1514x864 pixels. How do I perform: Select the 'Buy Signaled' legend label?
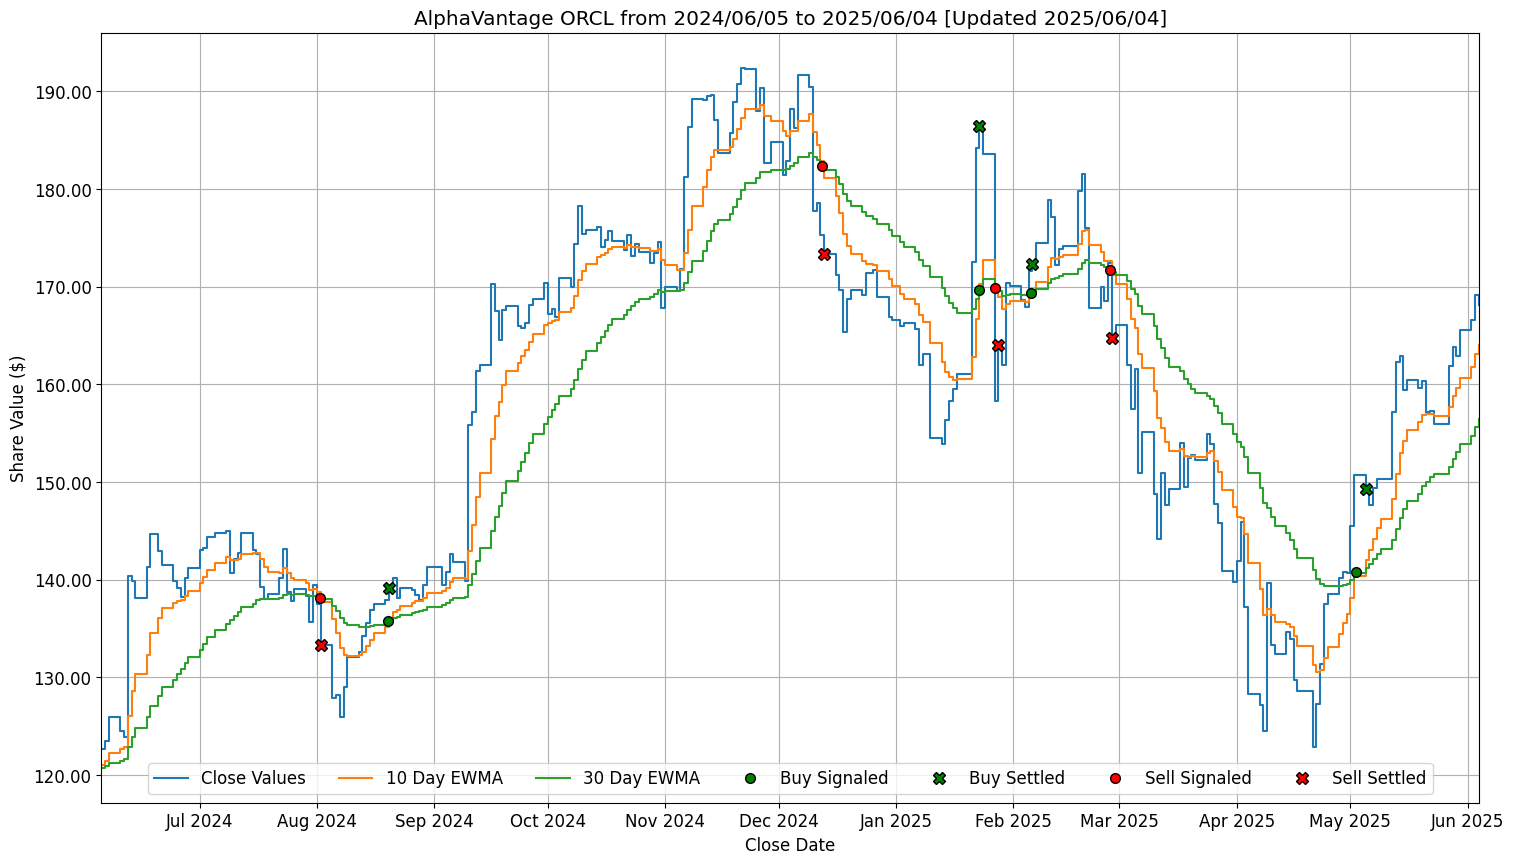(x=834, y=778)
